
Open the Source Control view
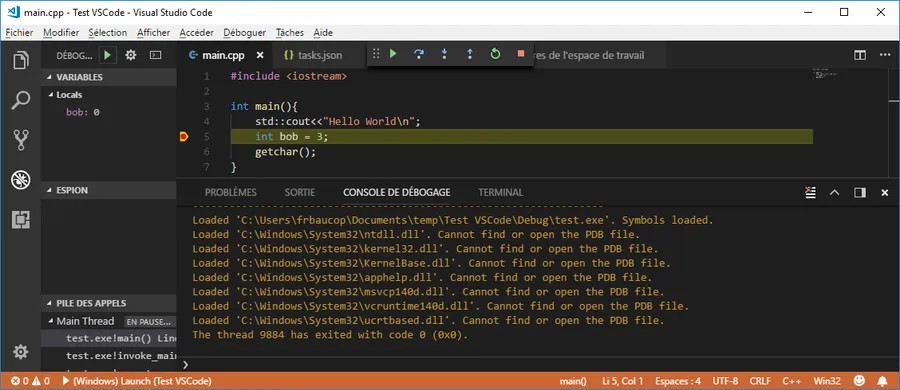(21, 140)
